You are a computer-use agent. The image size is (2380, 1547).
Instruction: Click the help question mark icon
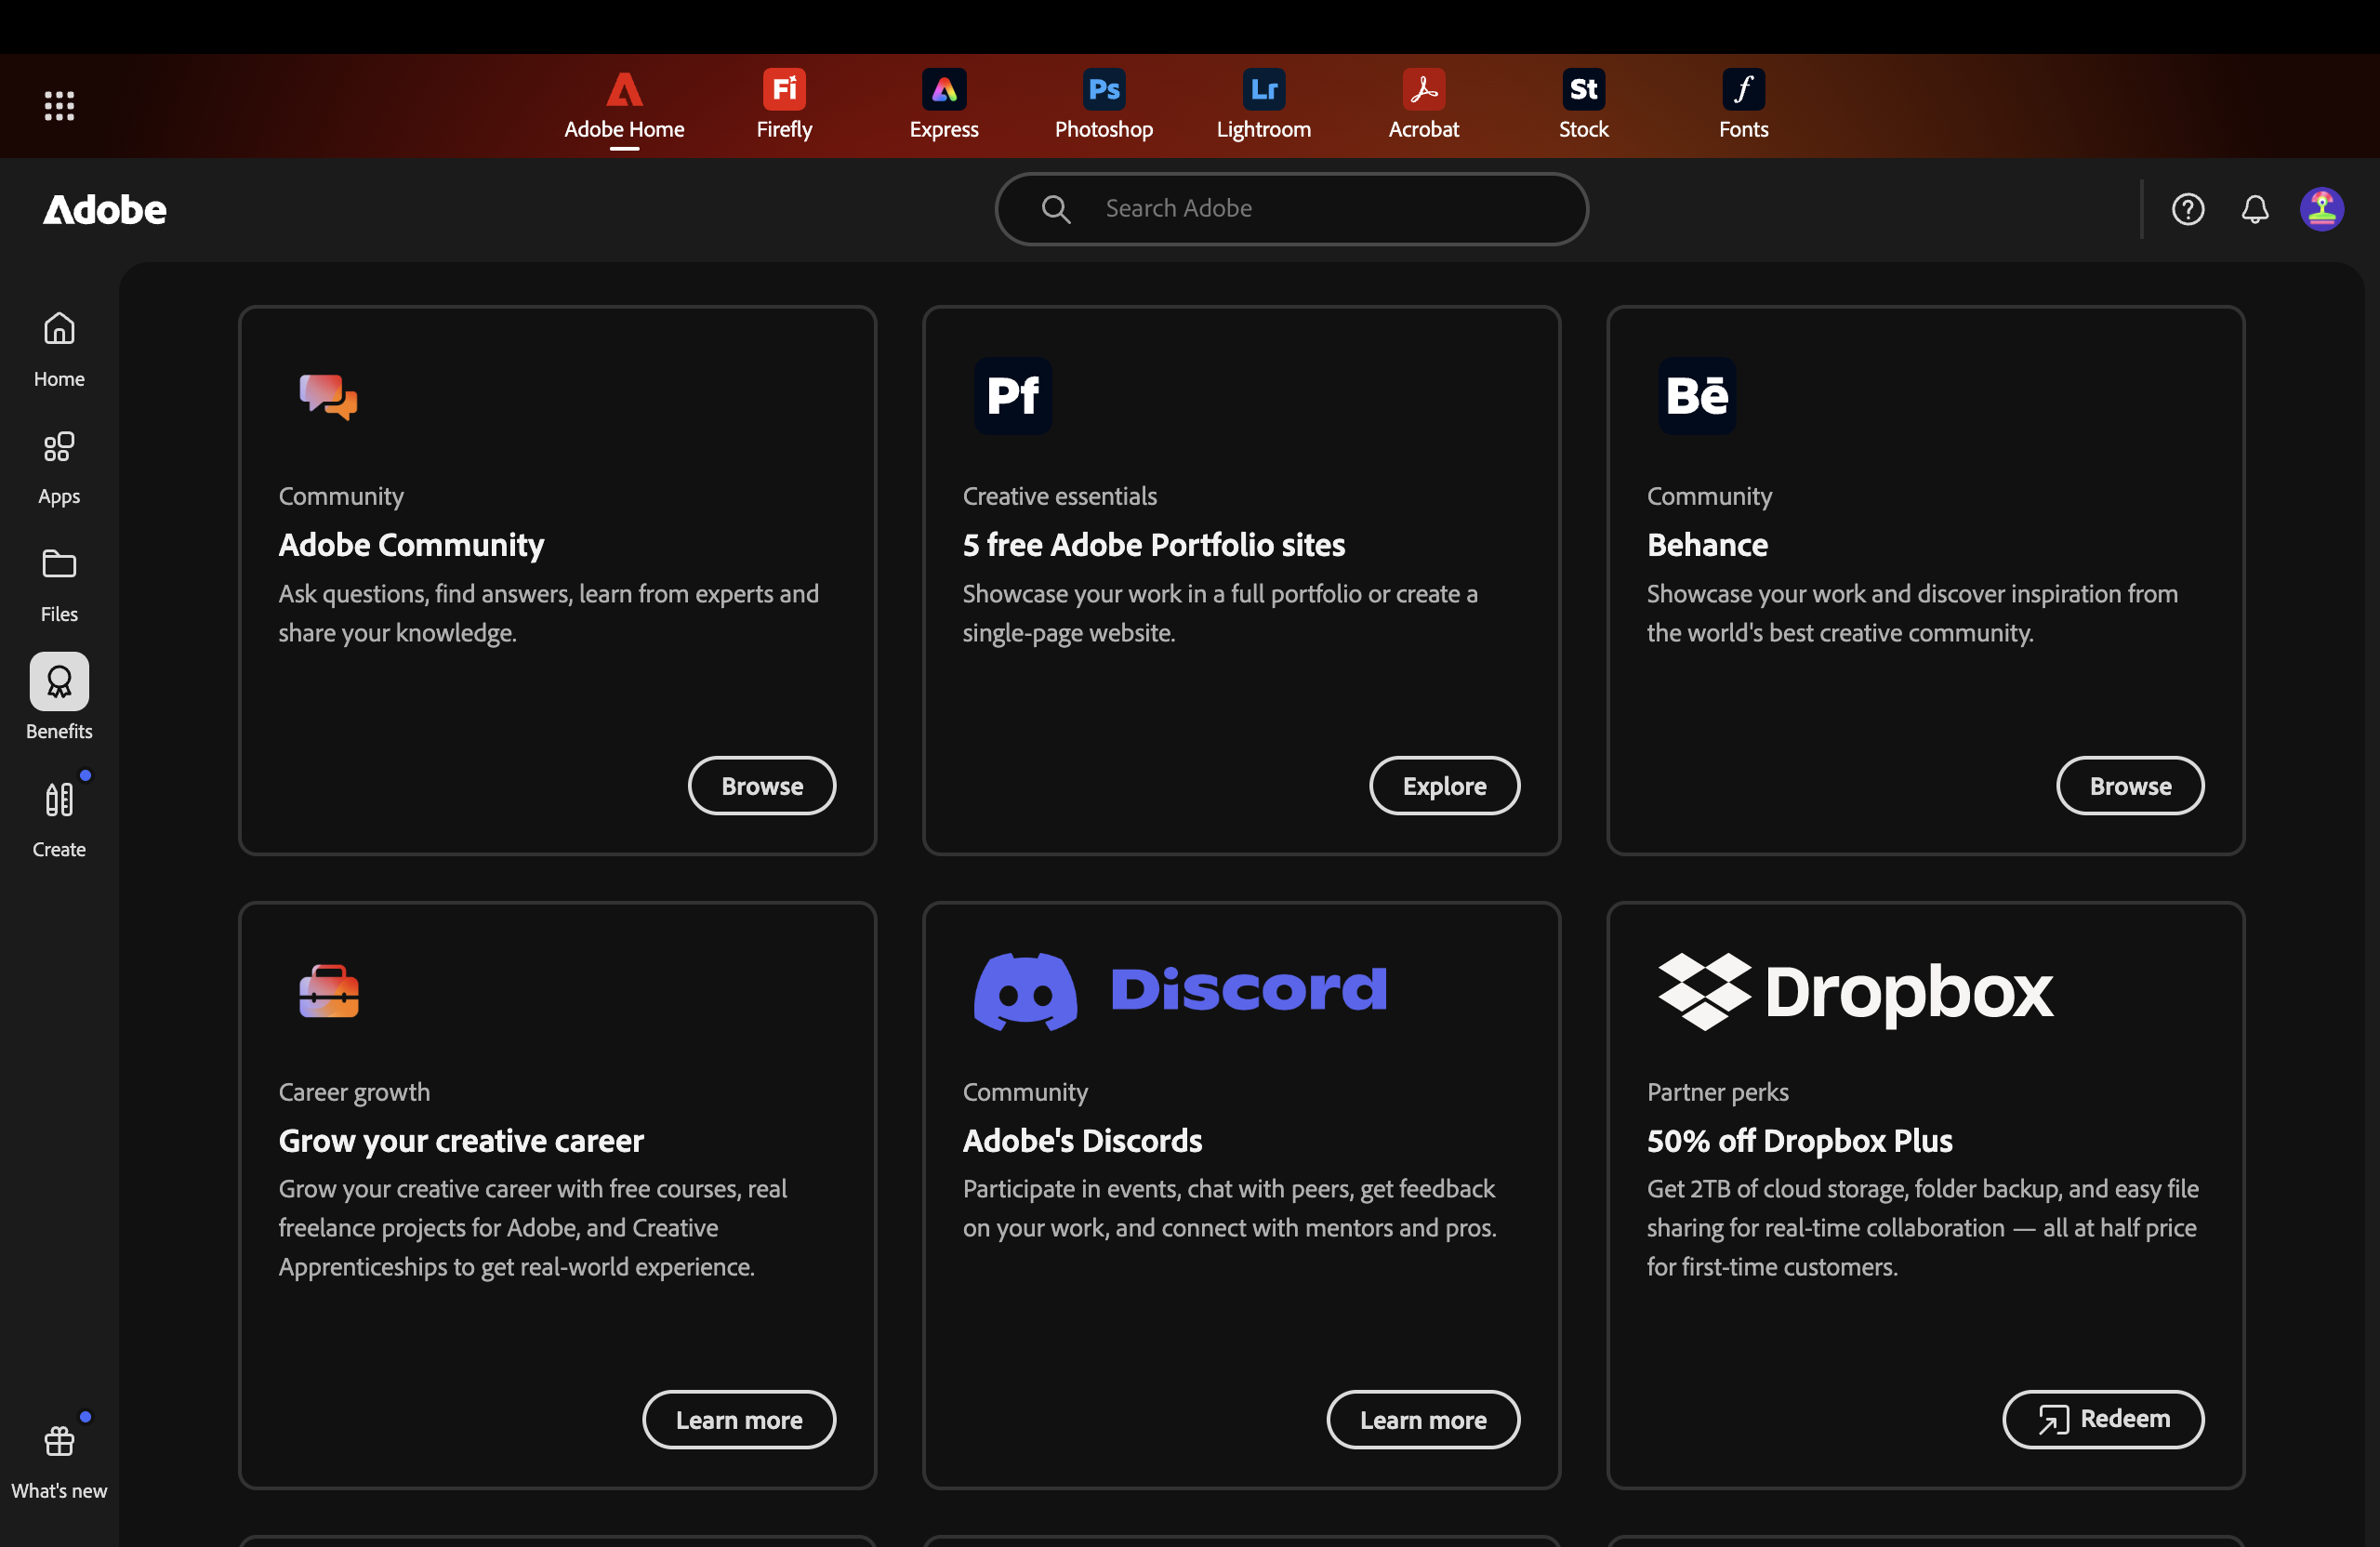click(x=2187, y=209)
